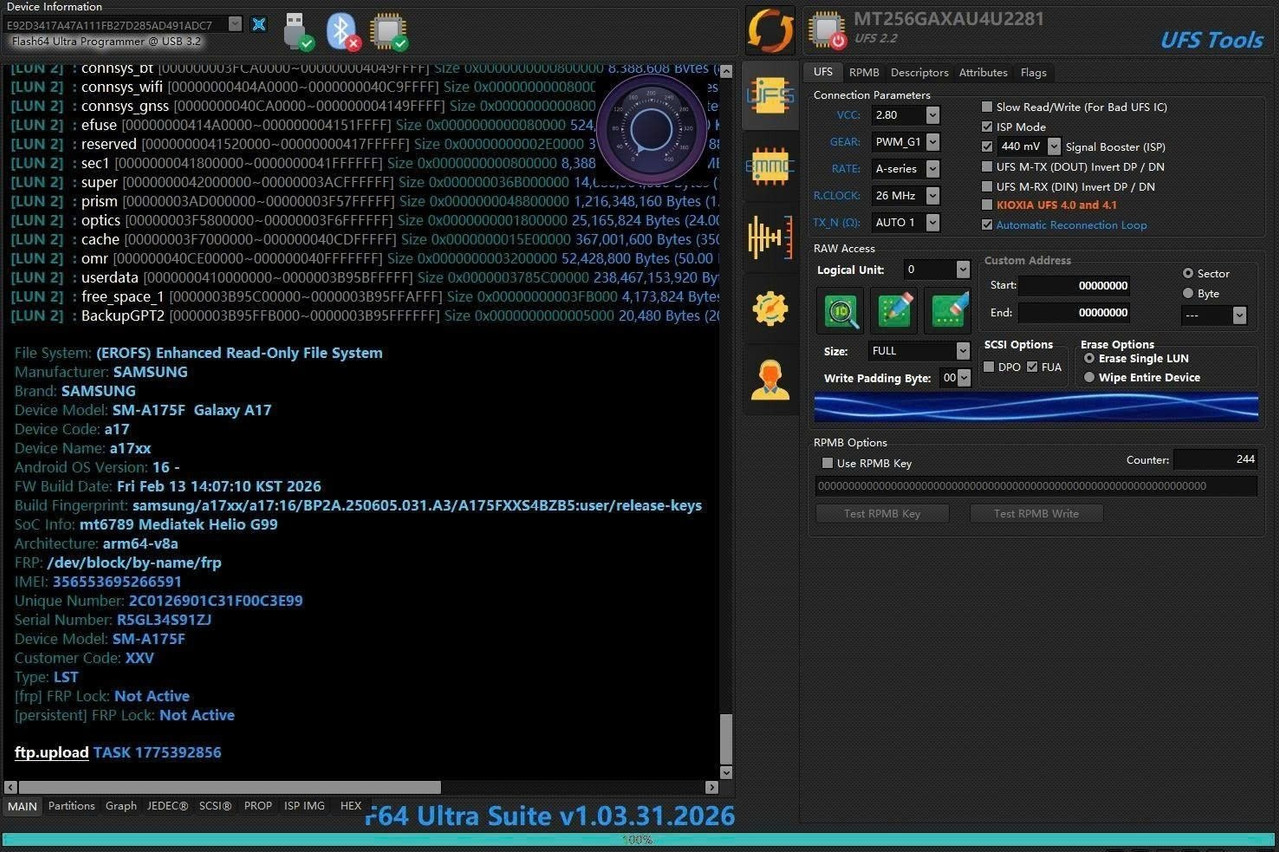1279x852 pixels.
Task: Click the orange refresh/reconnect arrows icon
Action: 770,30
